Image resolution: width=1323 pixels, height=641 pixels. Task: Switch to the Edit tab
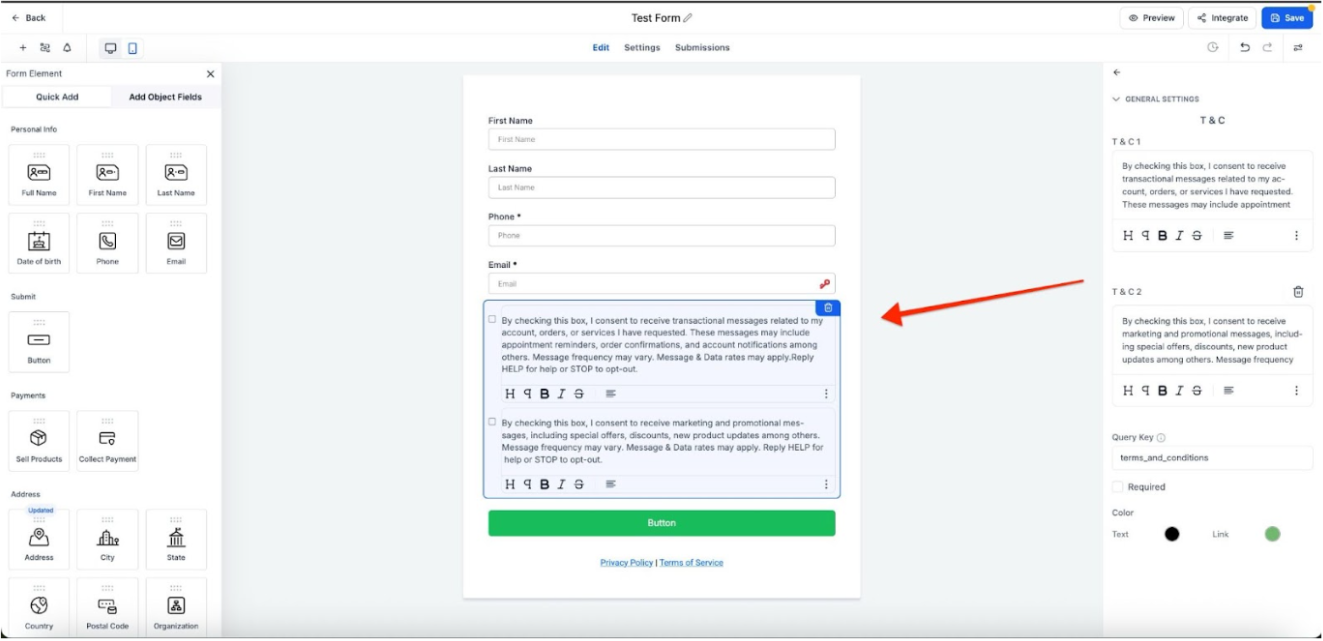(600, 48)
